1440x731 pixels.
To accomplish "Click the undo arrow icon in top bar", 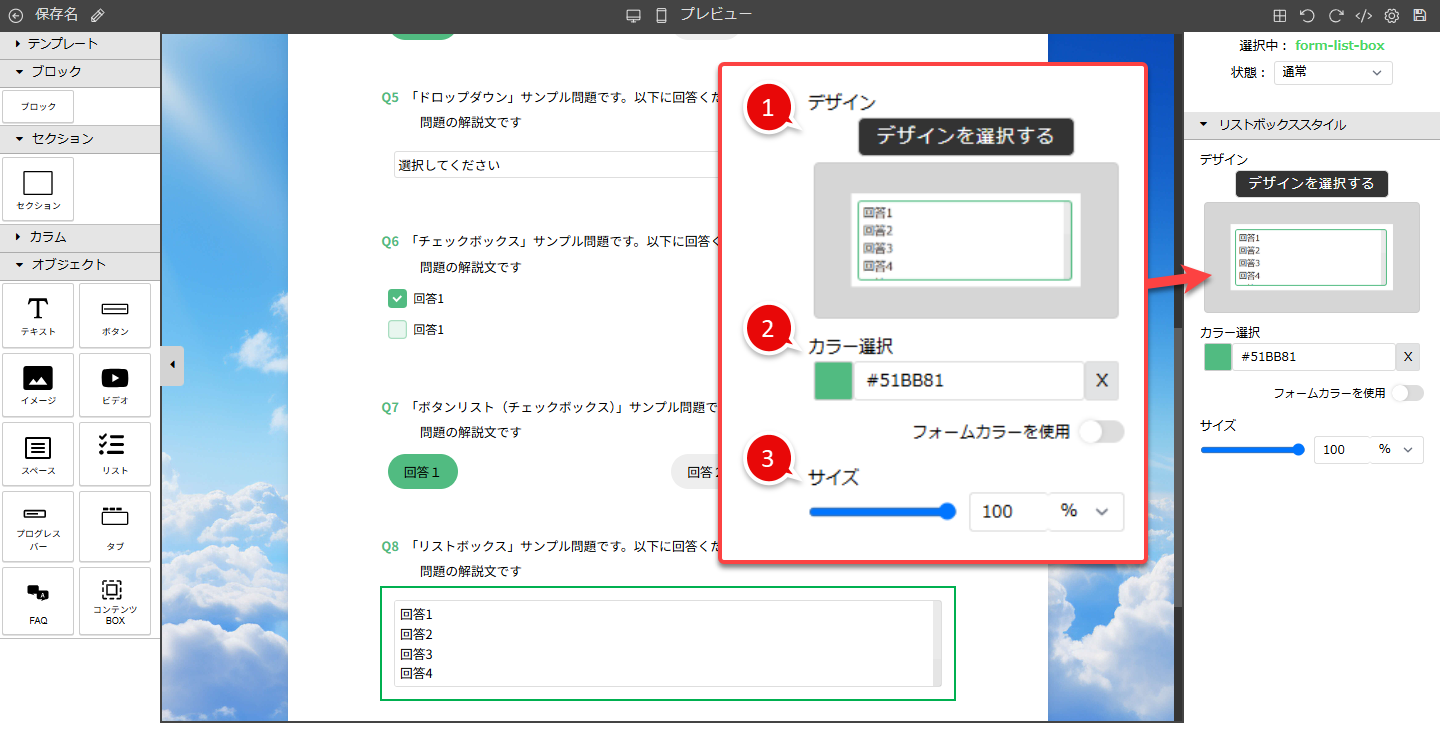I will [1307, 16].
